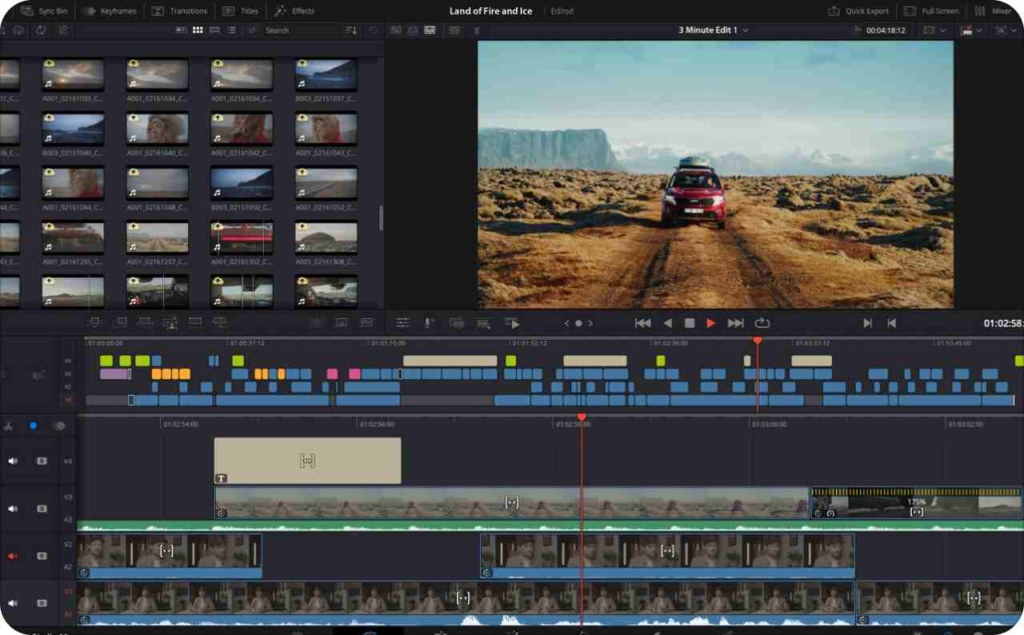Open the Keyframes panel
This screenshot has height=635, width=1024.
[105, 11]
